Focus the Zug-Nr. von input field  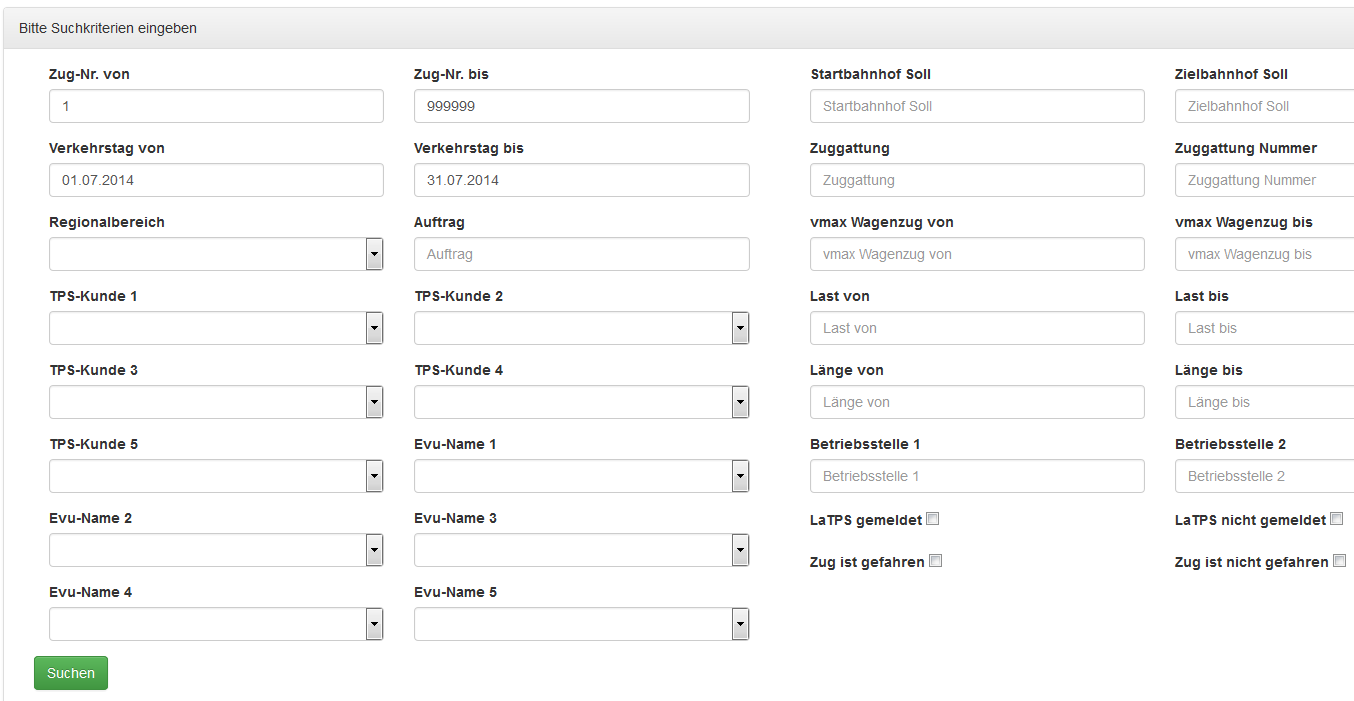pos(216,106)
